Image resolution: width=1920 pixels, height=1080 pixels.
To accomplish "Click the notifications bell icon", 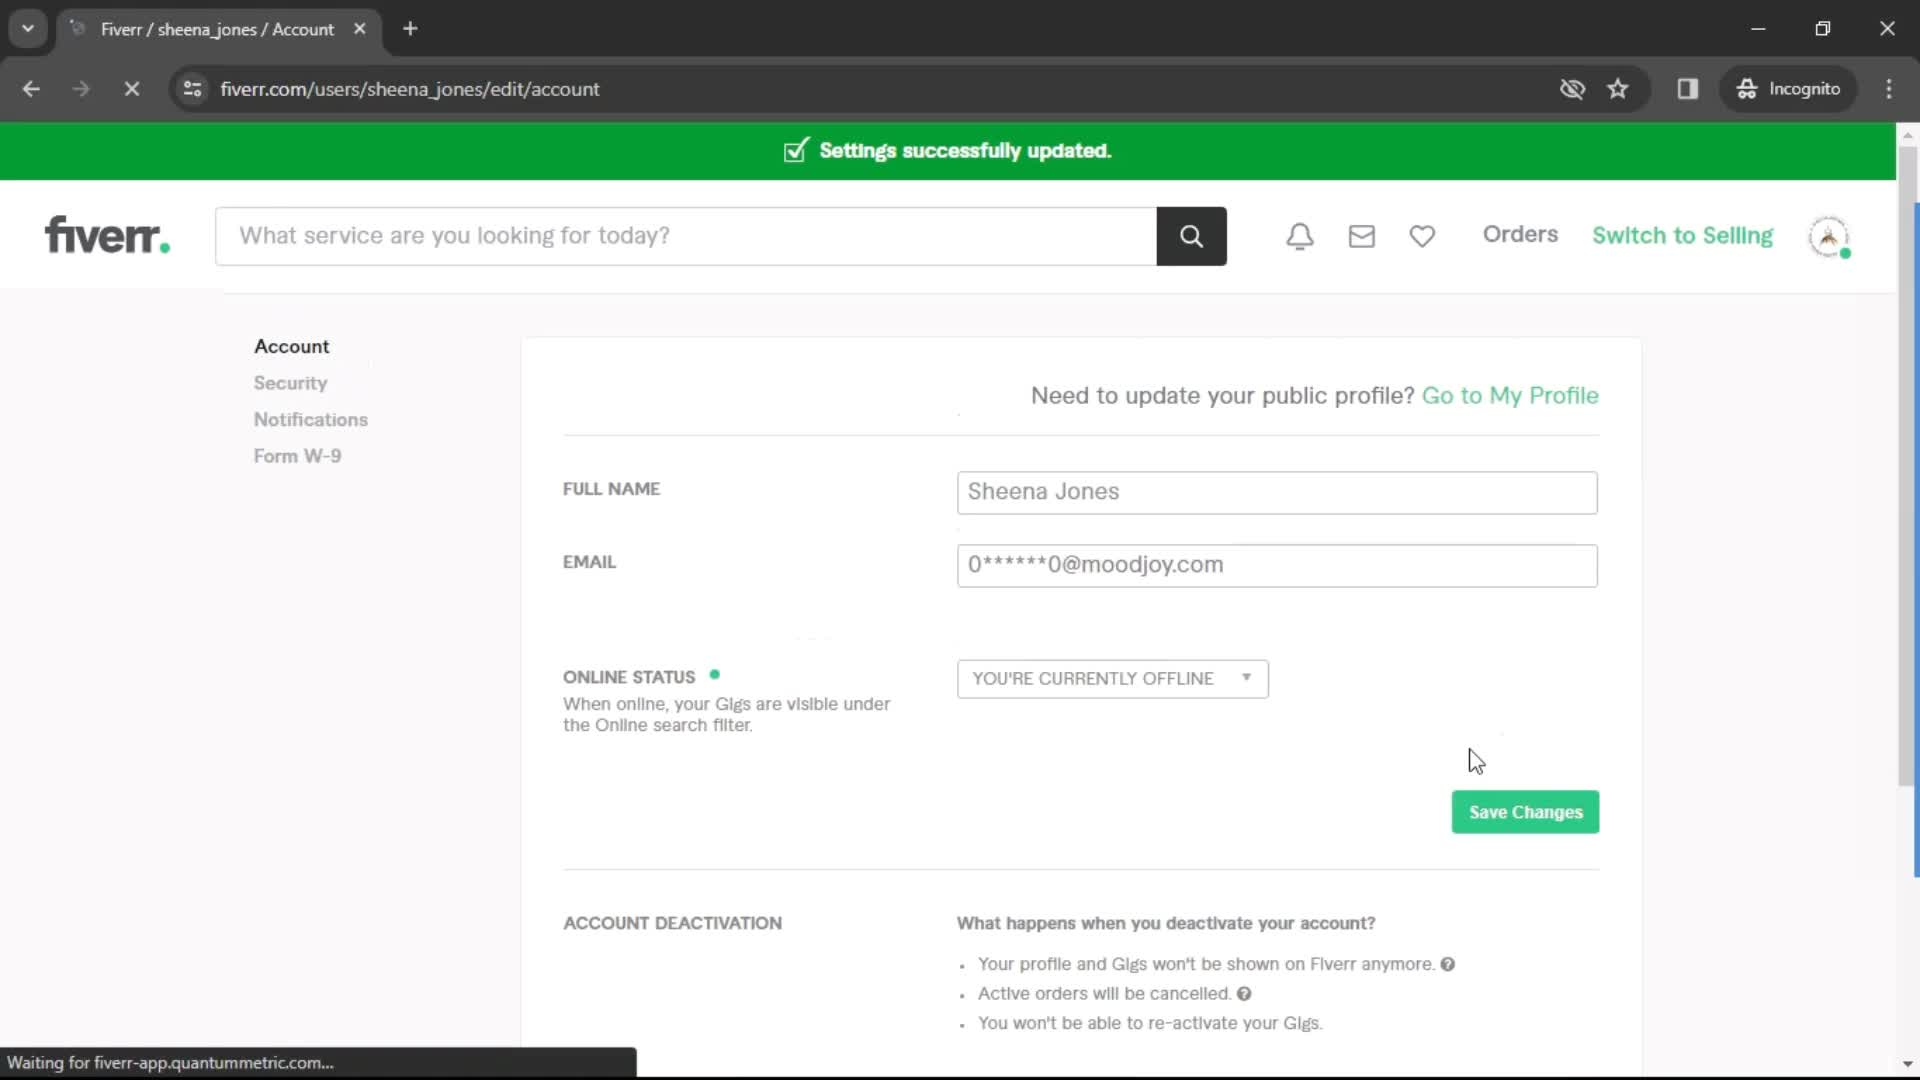I will coord(1300,235).
